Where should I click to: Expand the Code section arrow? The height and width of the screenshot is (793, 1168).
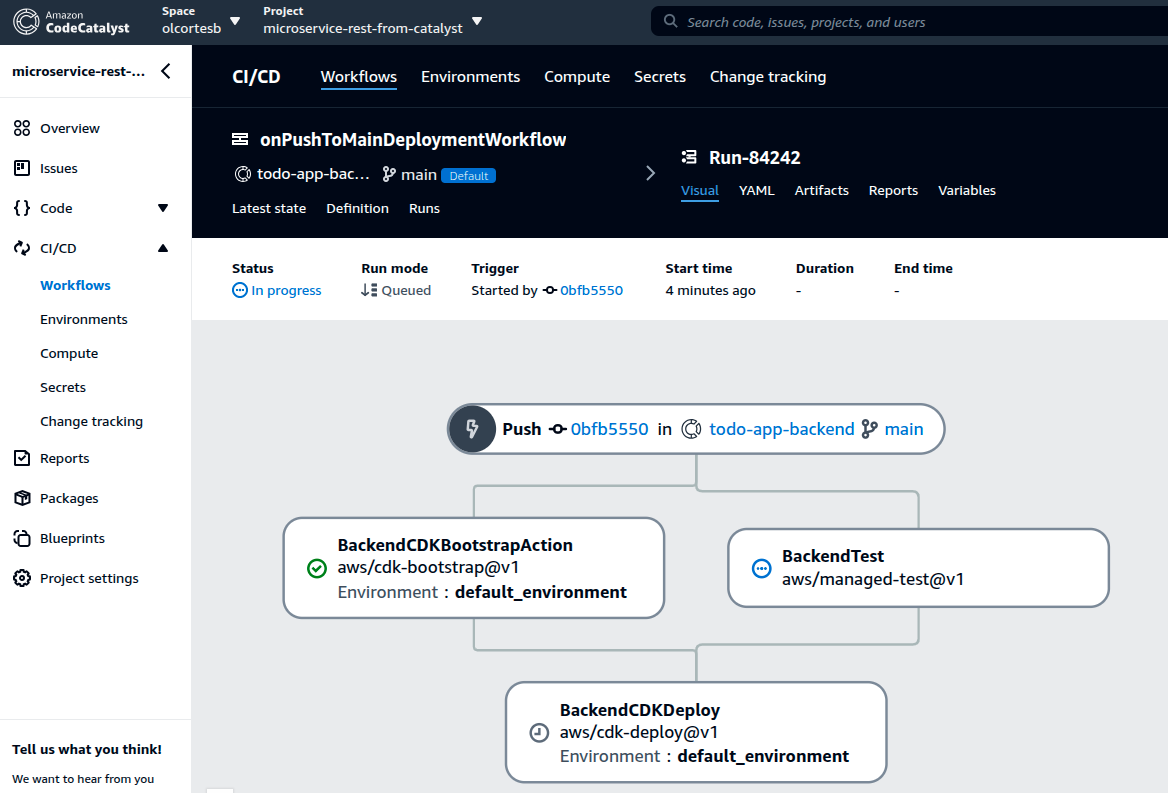point(163,208)
